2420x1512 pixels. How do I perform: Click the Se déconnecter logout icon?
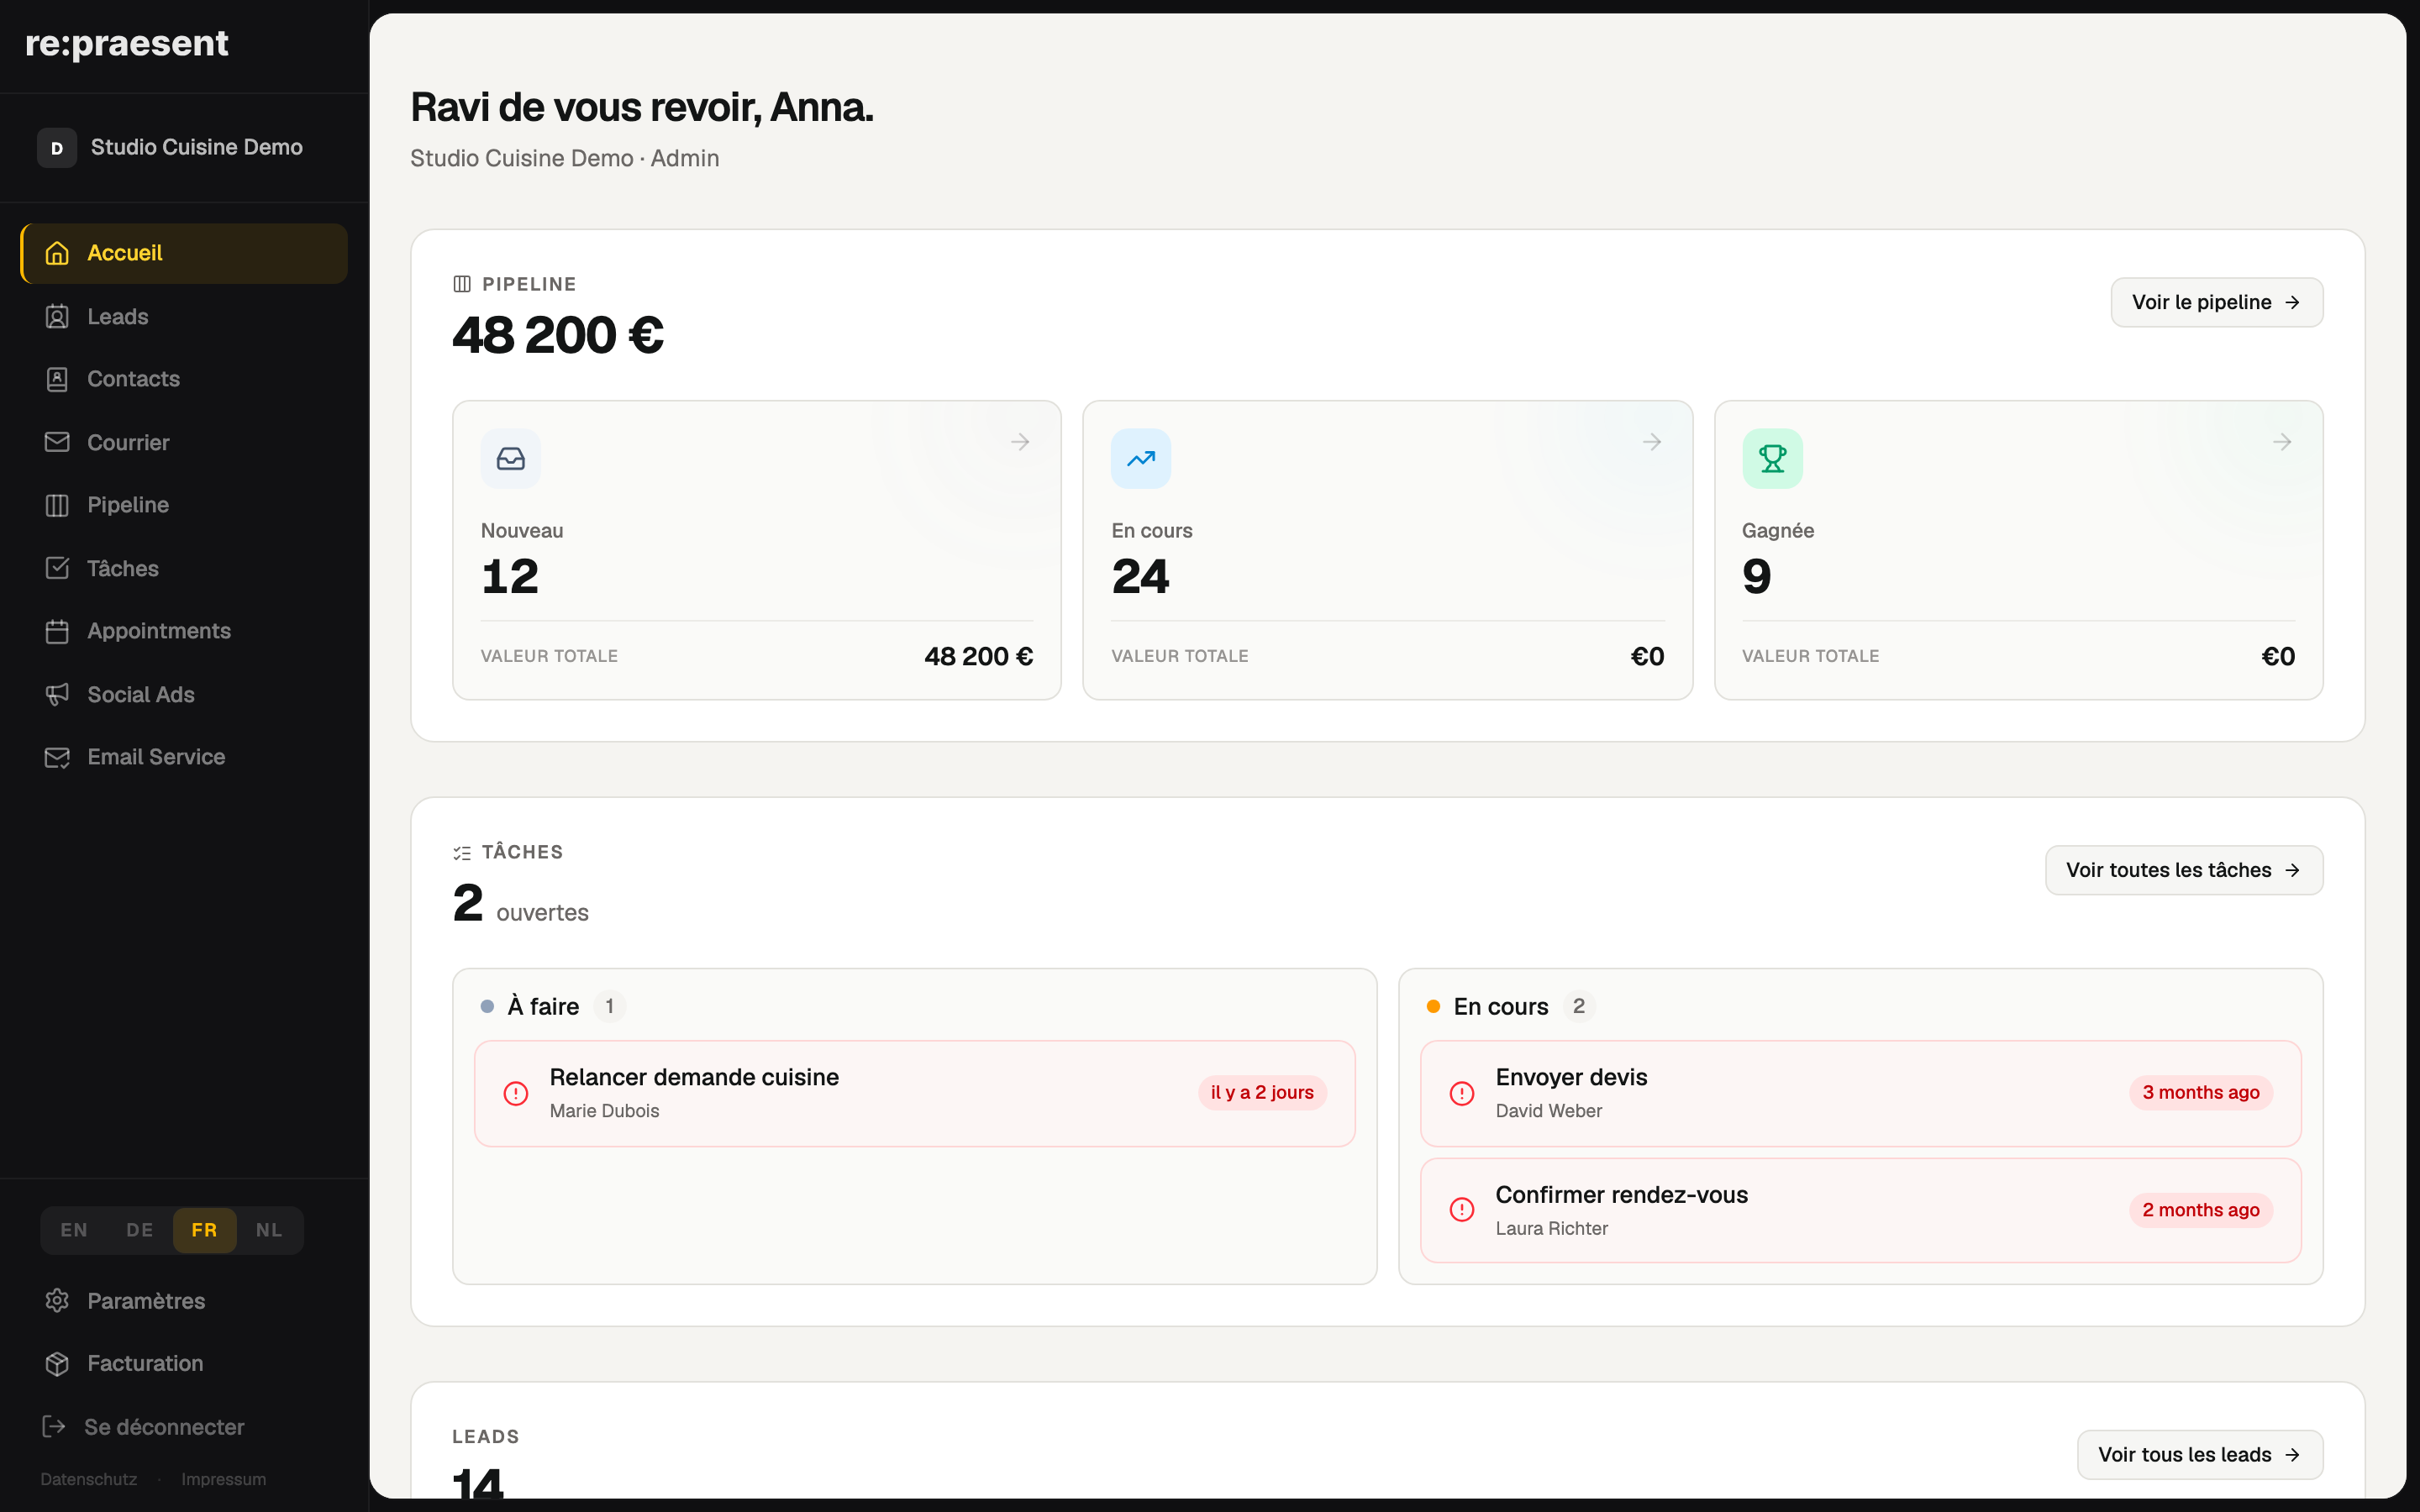pos(54,1426)
